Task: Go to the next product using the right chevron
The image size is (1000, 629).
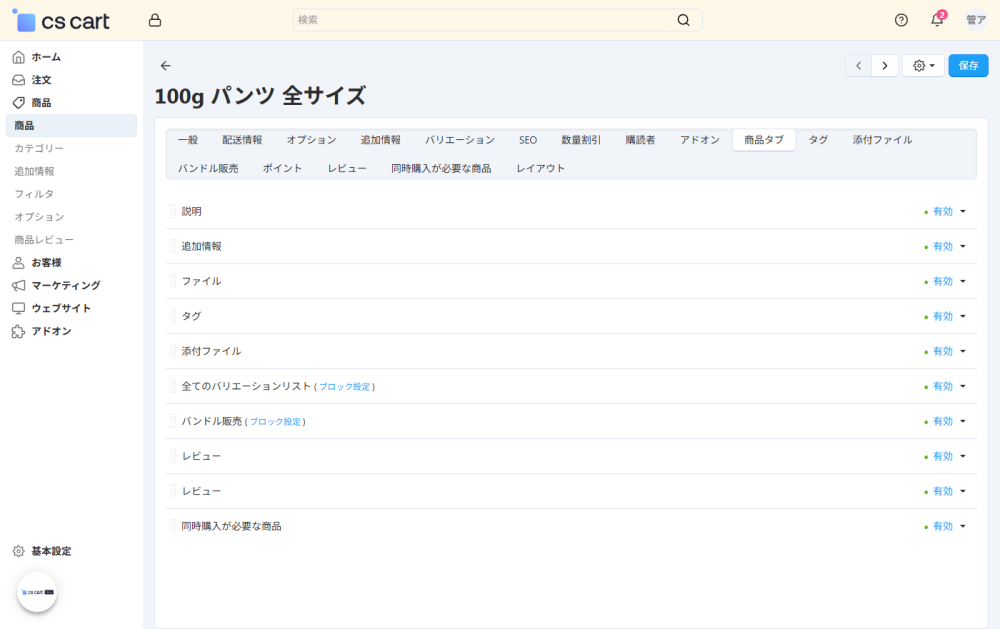Action: tap(884, 66)
